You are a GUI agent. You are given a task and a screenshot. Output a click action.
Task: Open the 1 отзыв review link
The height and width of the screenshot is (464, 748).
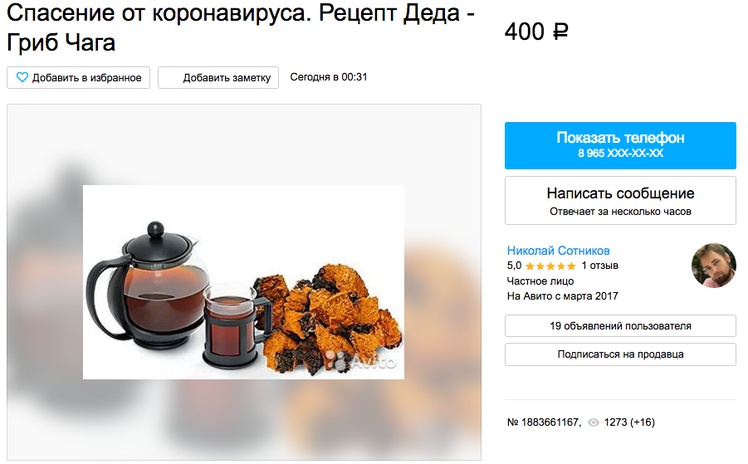point(599,266)
